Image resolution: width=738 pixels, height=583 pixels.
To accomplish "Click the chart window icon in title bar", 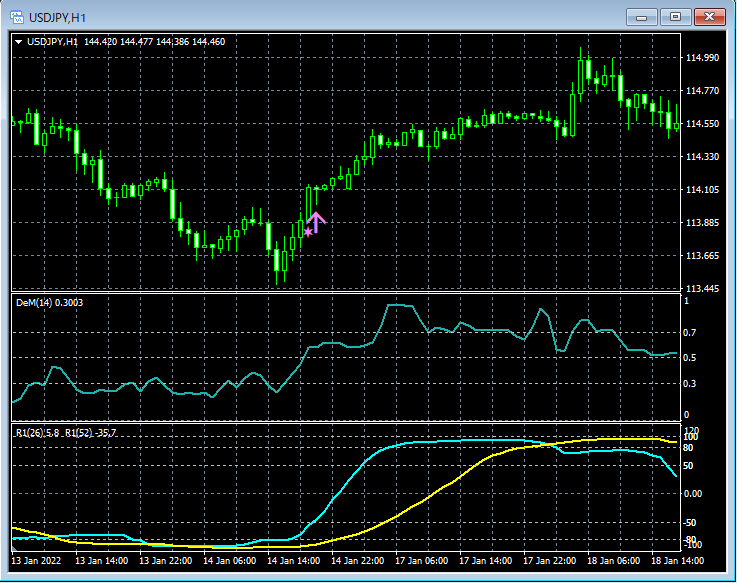I will (x=15, y=17).
